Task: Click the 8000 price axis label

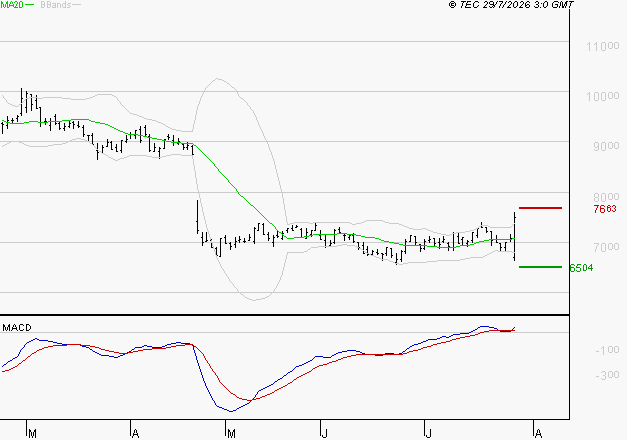Action: [x=606, y=197]
